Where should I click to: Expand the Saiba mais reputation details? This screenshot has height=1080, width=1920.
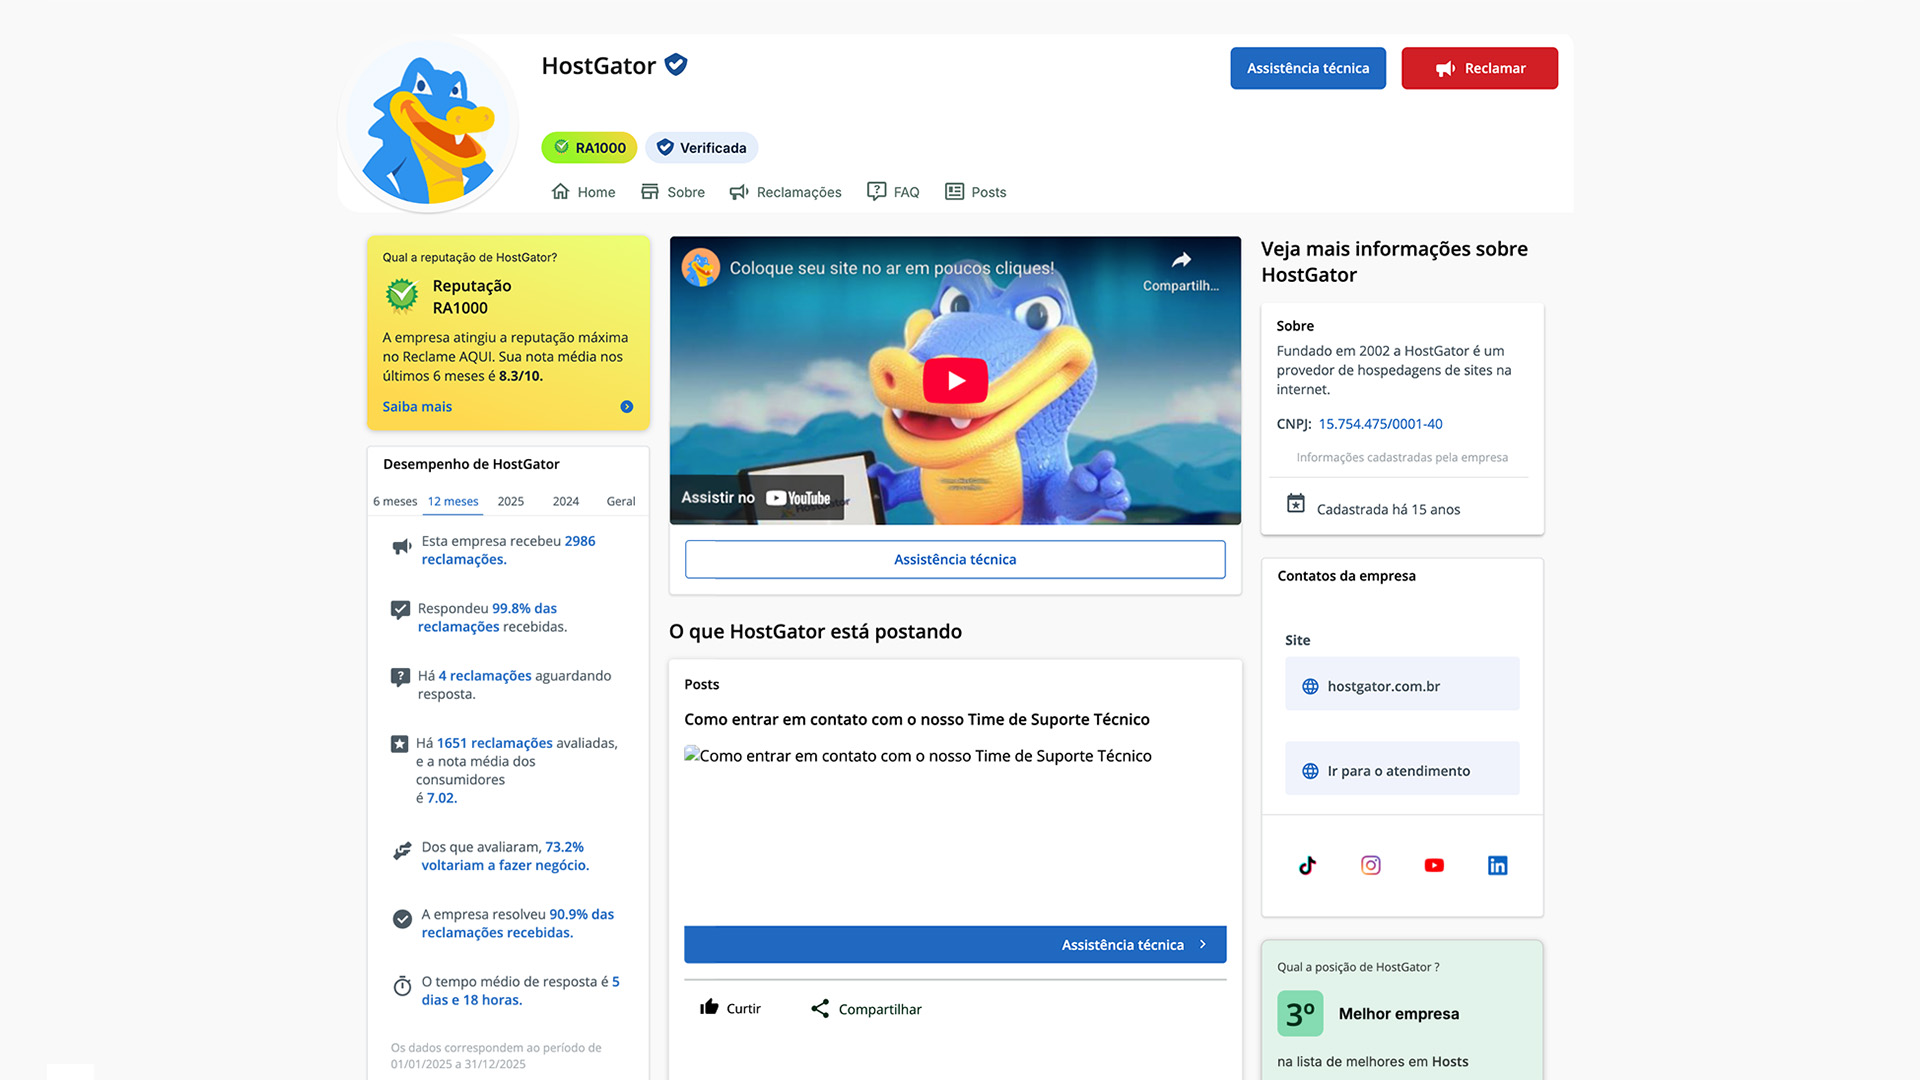[416, 406]
